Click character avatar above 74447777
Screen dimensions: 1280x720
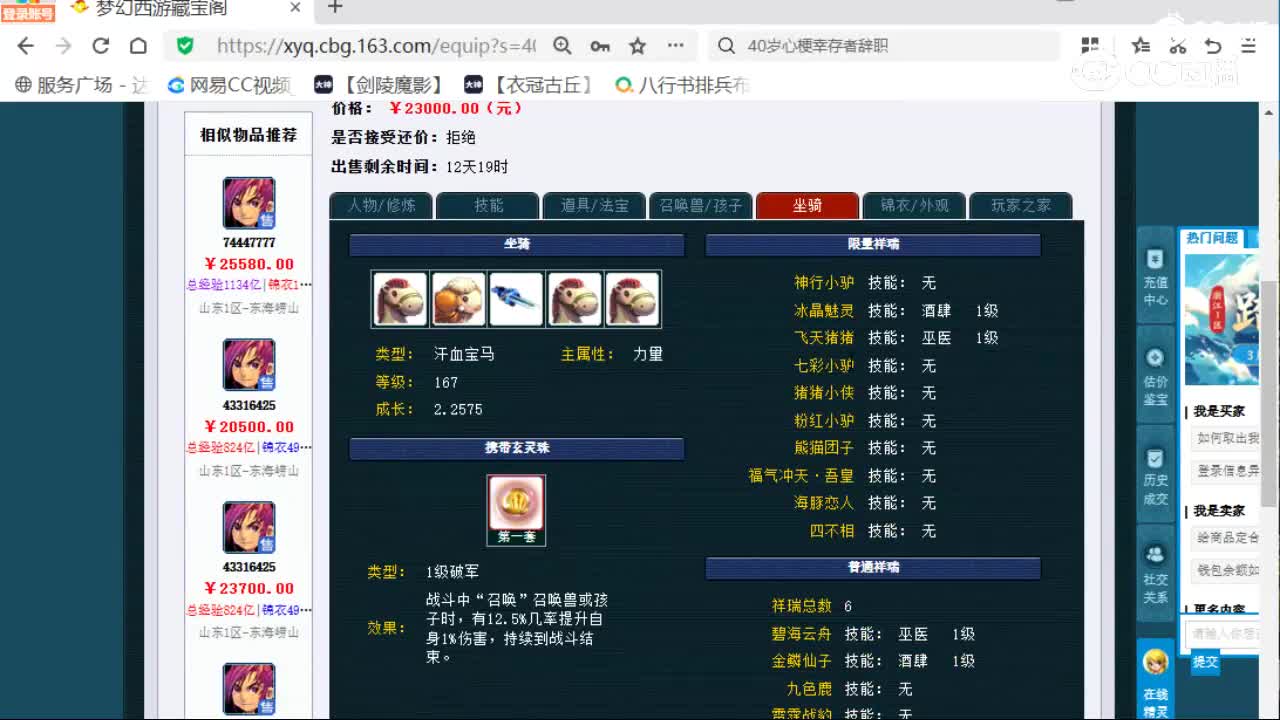[249, 203]
